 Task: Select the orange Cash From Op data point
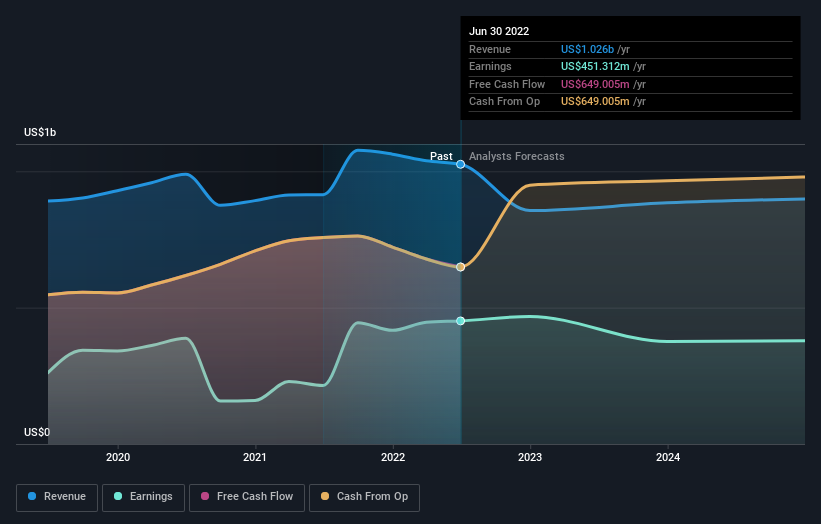pyautogui.click(x=460, y=267)
